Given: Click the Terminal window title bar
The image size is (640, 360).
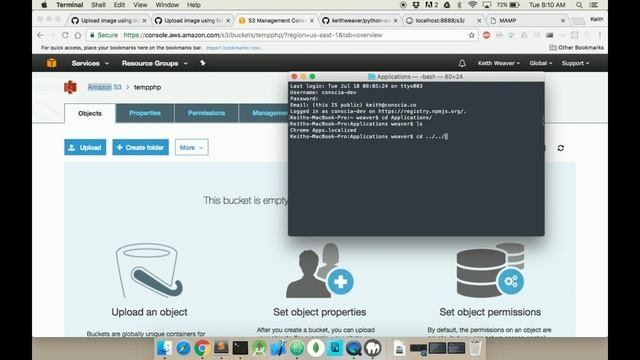Looking at the screenshot, I should tap(416, 76).
